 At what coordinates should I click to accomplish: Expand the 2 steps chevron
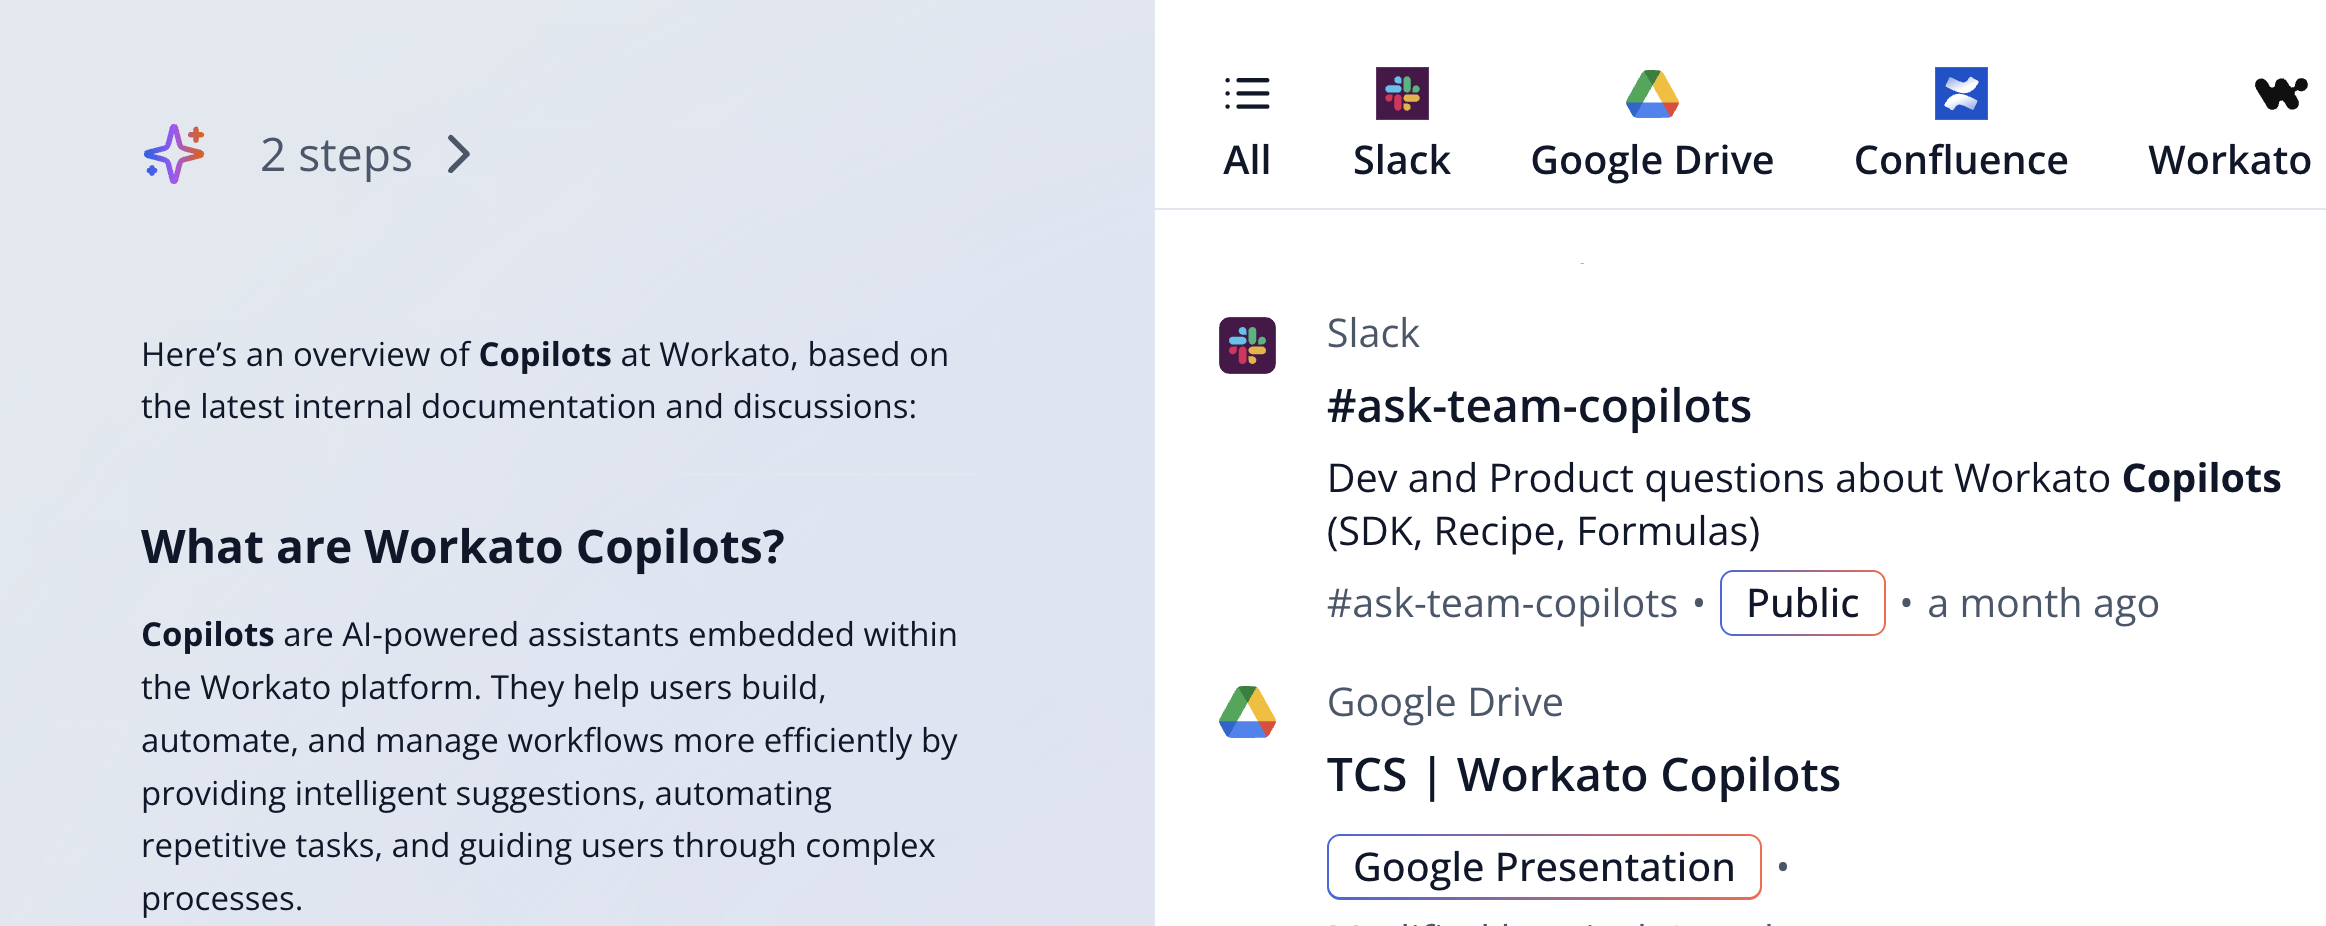click(459, 154)
